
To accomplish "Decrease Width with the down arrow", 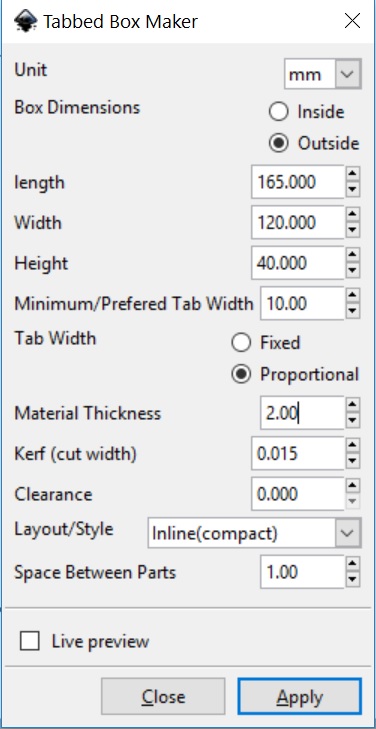I will (353, 230).
